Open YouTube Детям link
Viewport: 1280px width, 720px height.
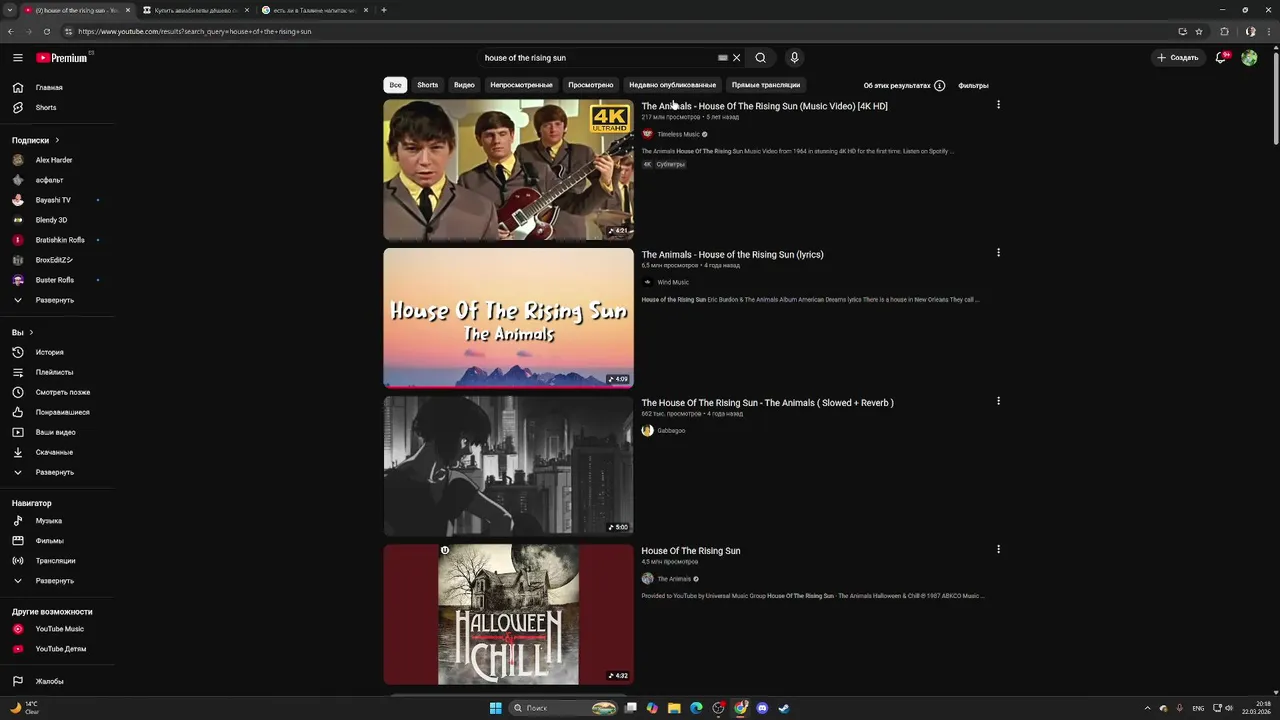coord(58,649)
